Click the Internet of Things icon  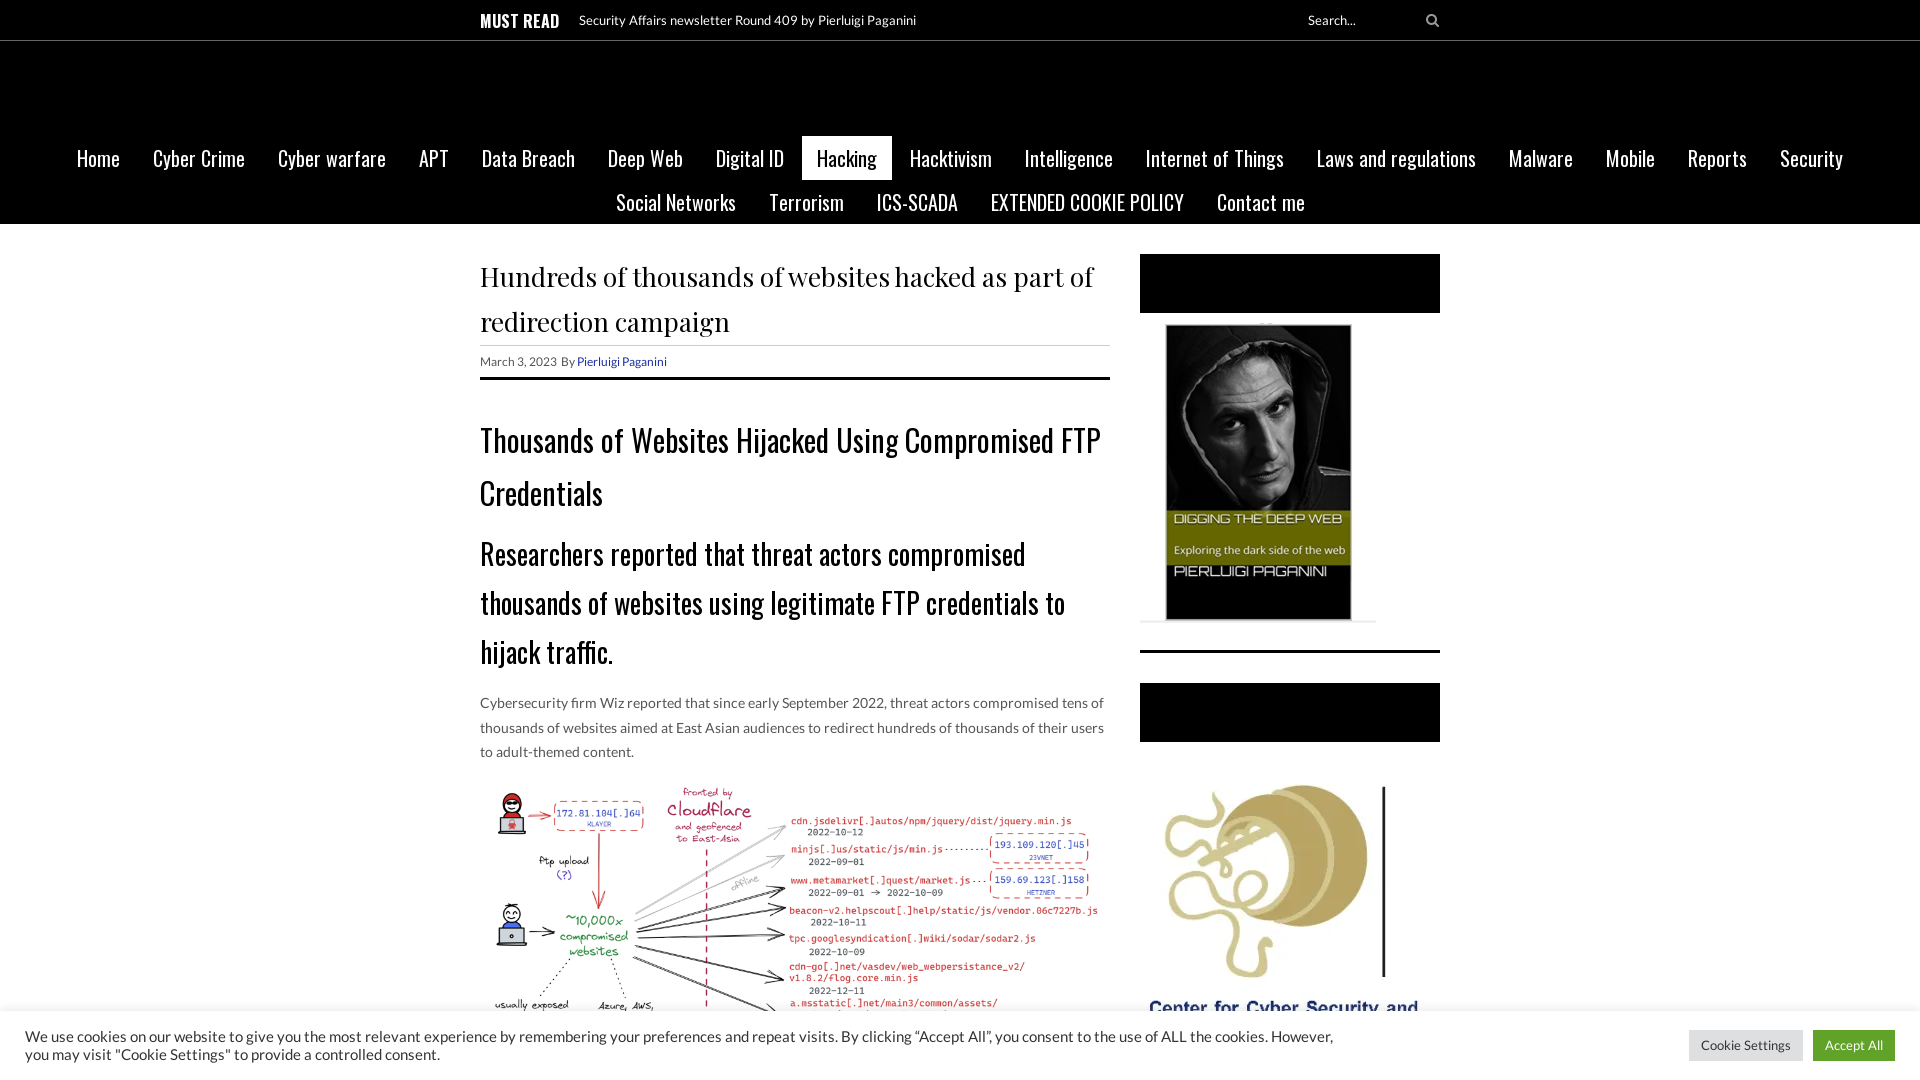(x=1213, y=157)
